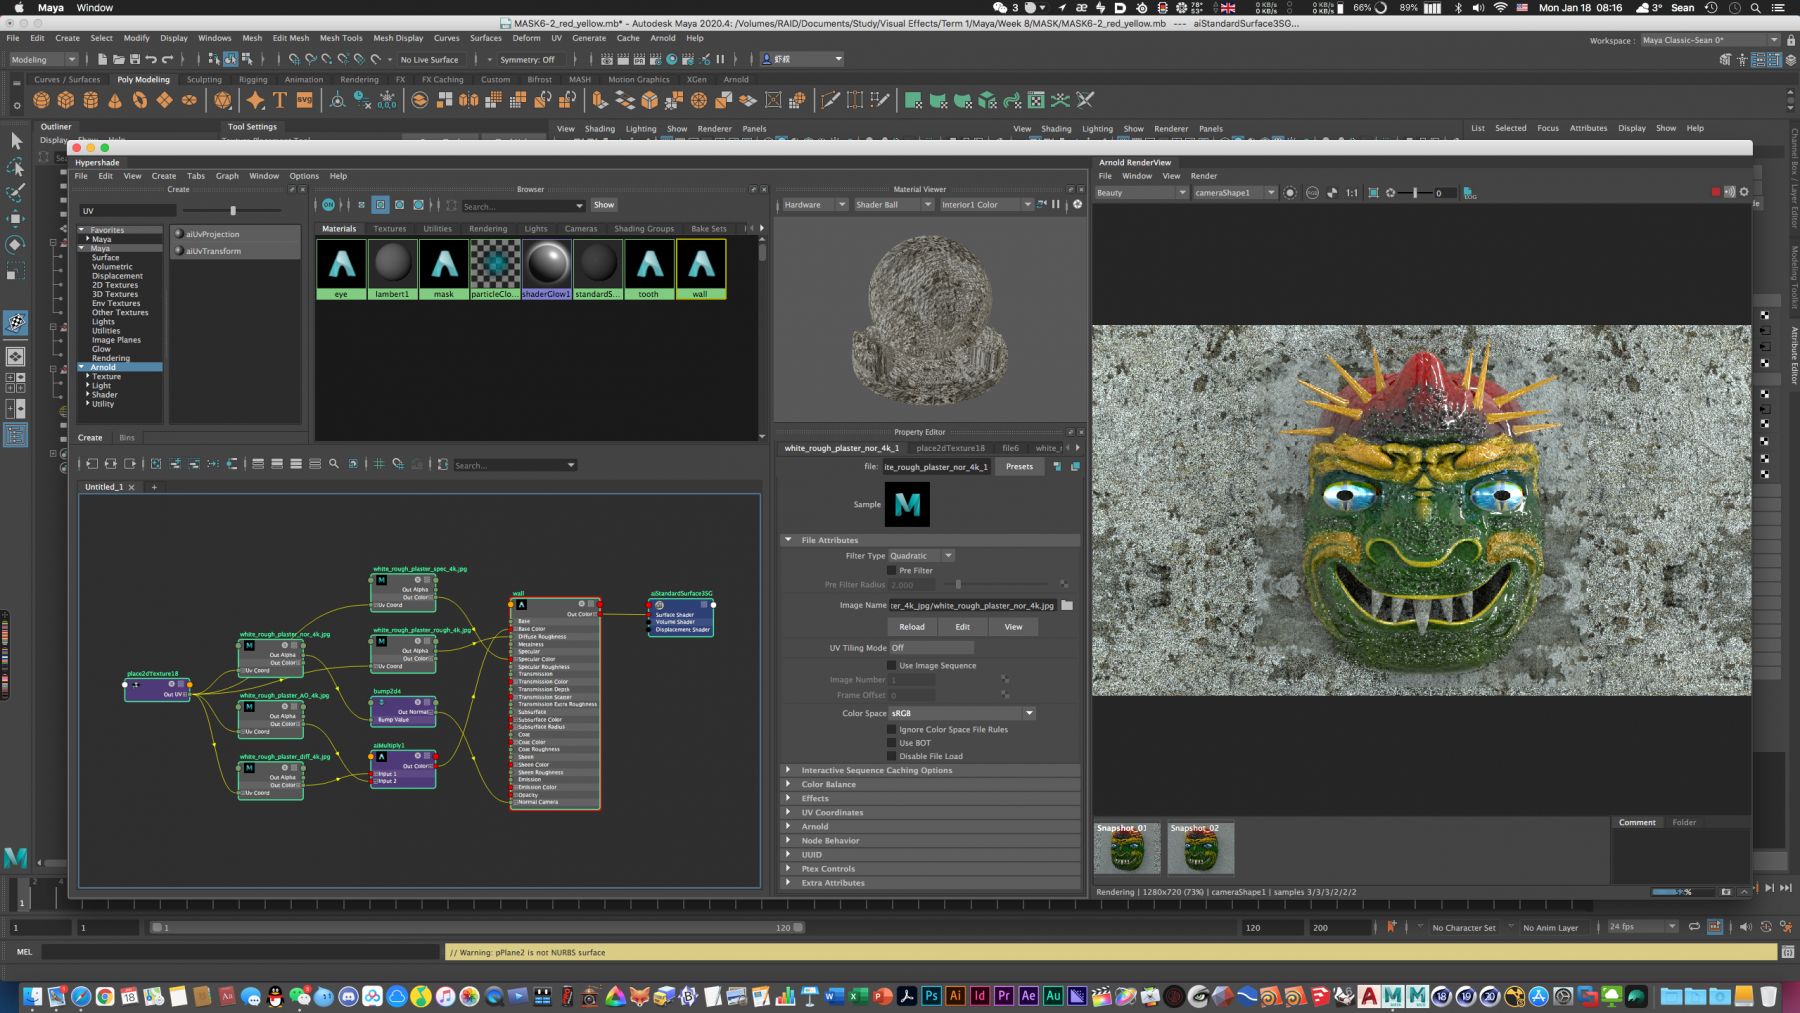The height and width of the screenshot is (1013, 1800).
Task: Adjust the RenderView exposure slider
Action: (x=1415, y=193)
